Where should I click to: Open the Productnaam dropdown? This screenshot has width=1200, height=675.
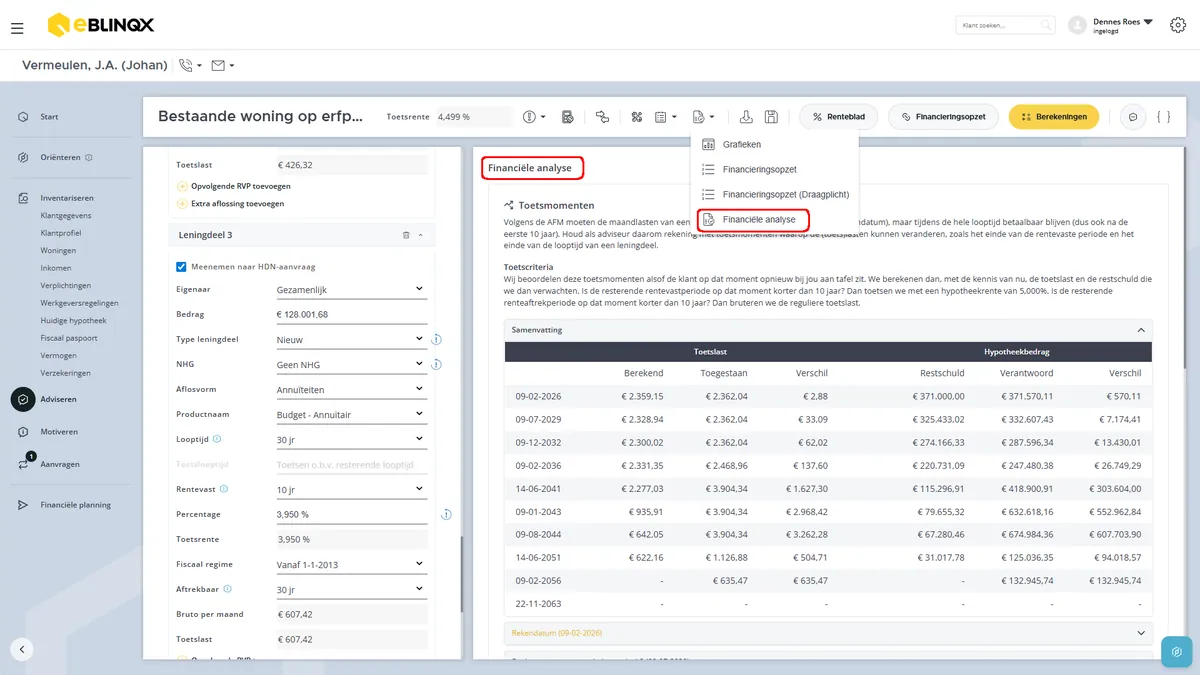coord(351,414)
